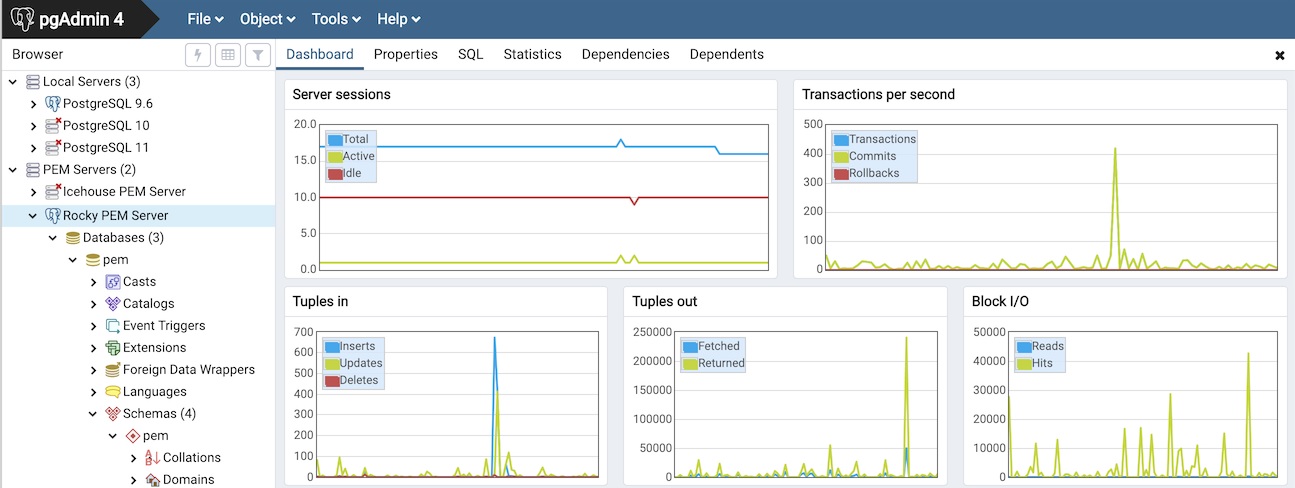Click the Query Tool lightning icon

point(198,55)
